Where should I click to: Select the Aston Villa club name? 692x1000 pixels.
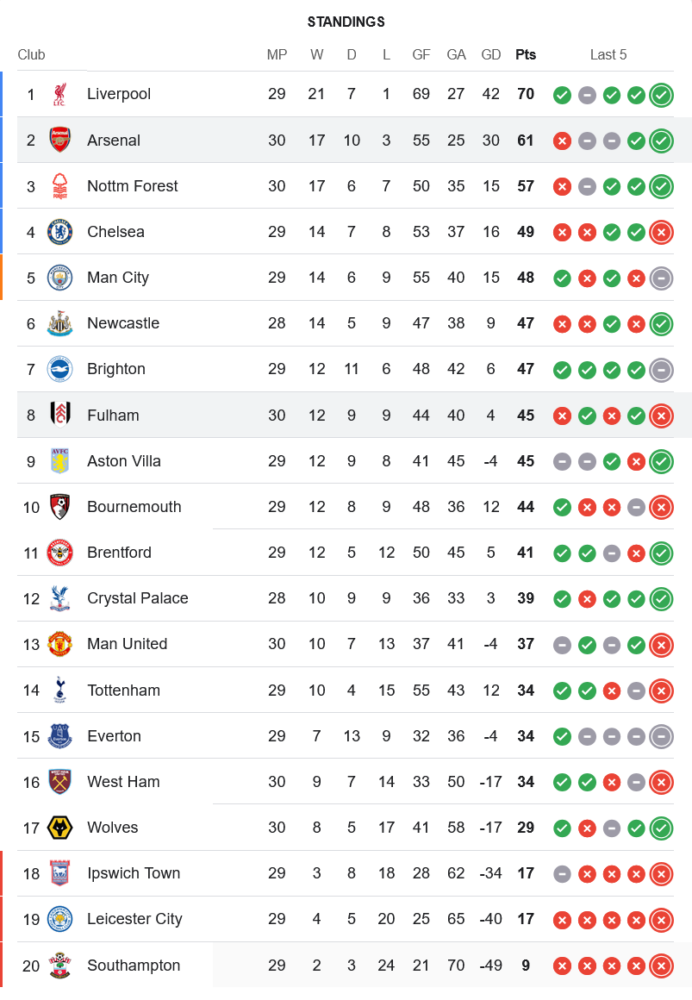point(123,461)
